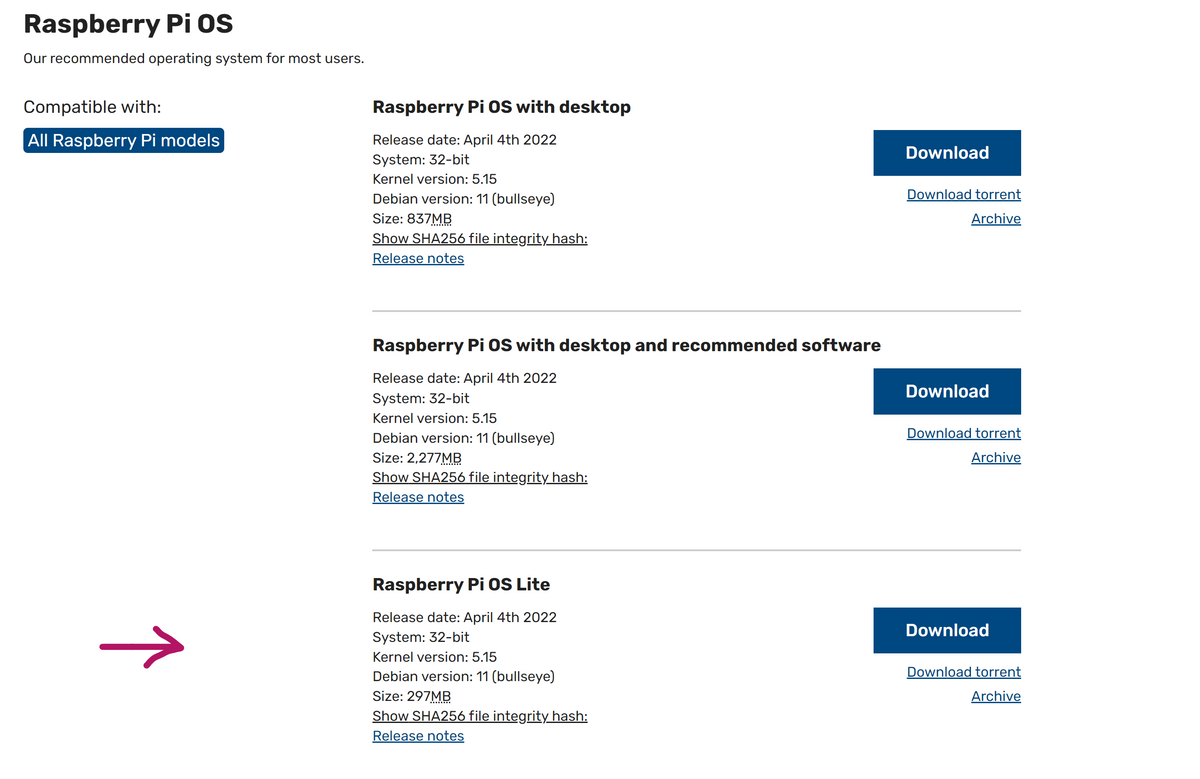Download Raspberry Pi OS with desktop
This screenshot has width=1200, height=779.
point(946,153)
